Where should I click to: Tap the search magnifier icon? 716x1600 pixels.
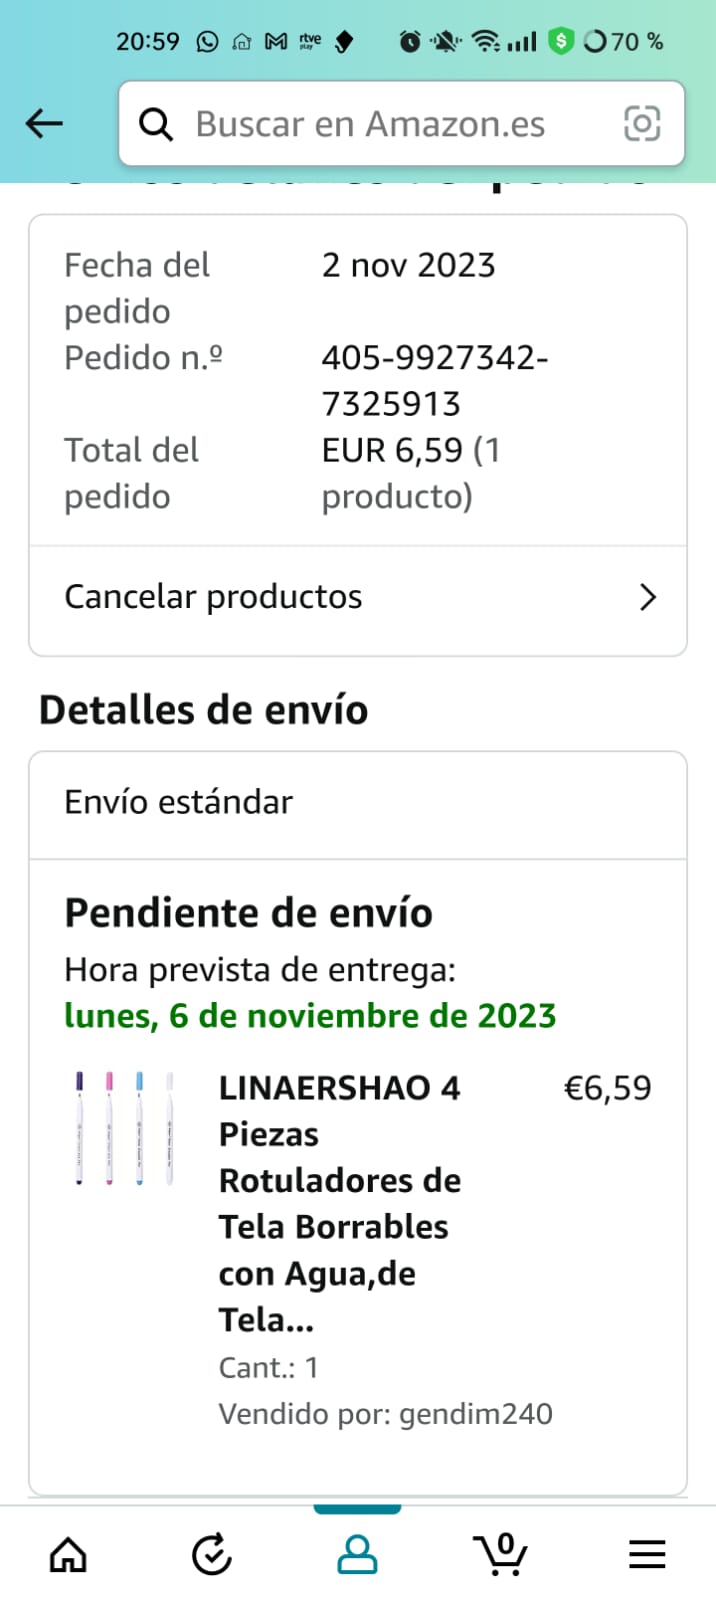155,124
